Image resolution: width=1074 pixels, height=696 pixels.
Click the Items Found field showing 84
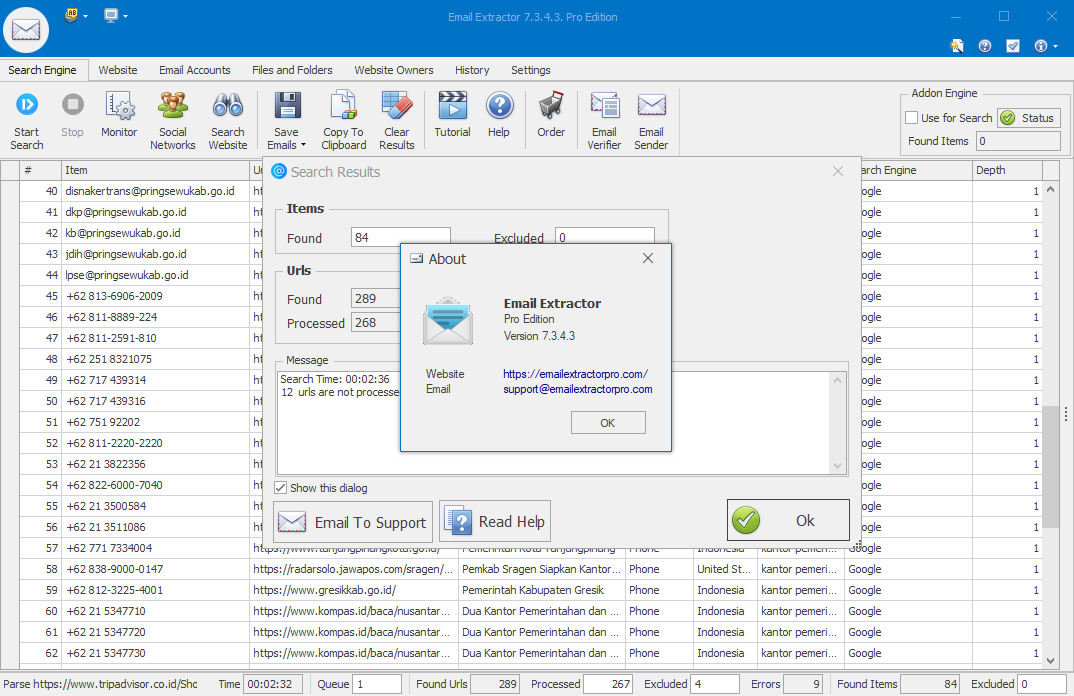[400, 237]
